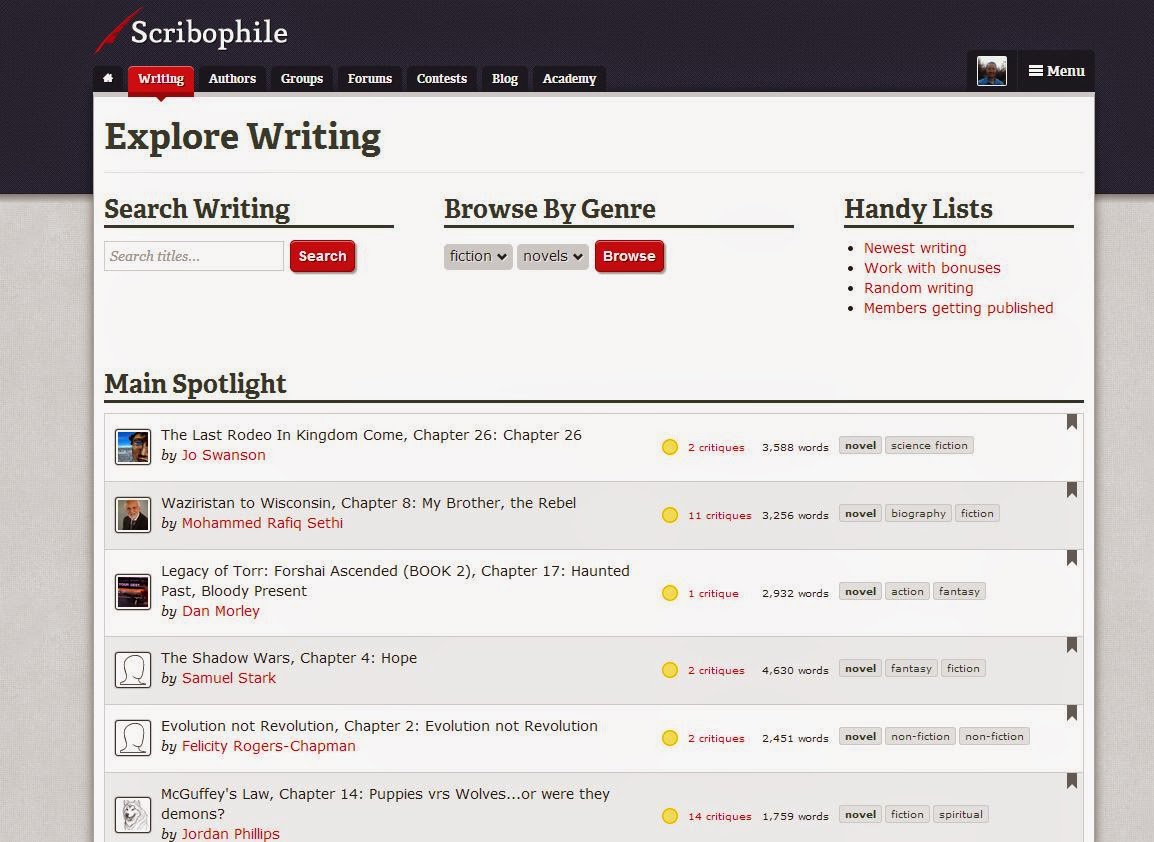
Task: Bookmark "McGuffey's Law" chapter
Action: (x=1071, y=782)
